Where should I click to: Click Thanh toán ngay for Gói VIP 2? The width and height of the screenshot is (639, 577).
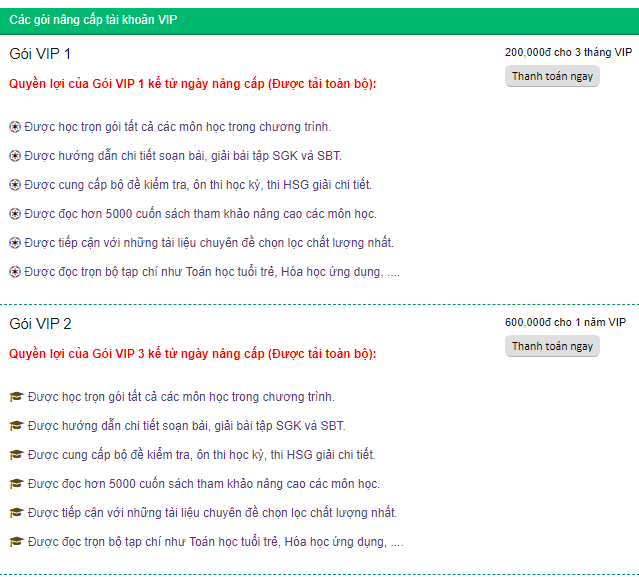(x=552, y=346)
